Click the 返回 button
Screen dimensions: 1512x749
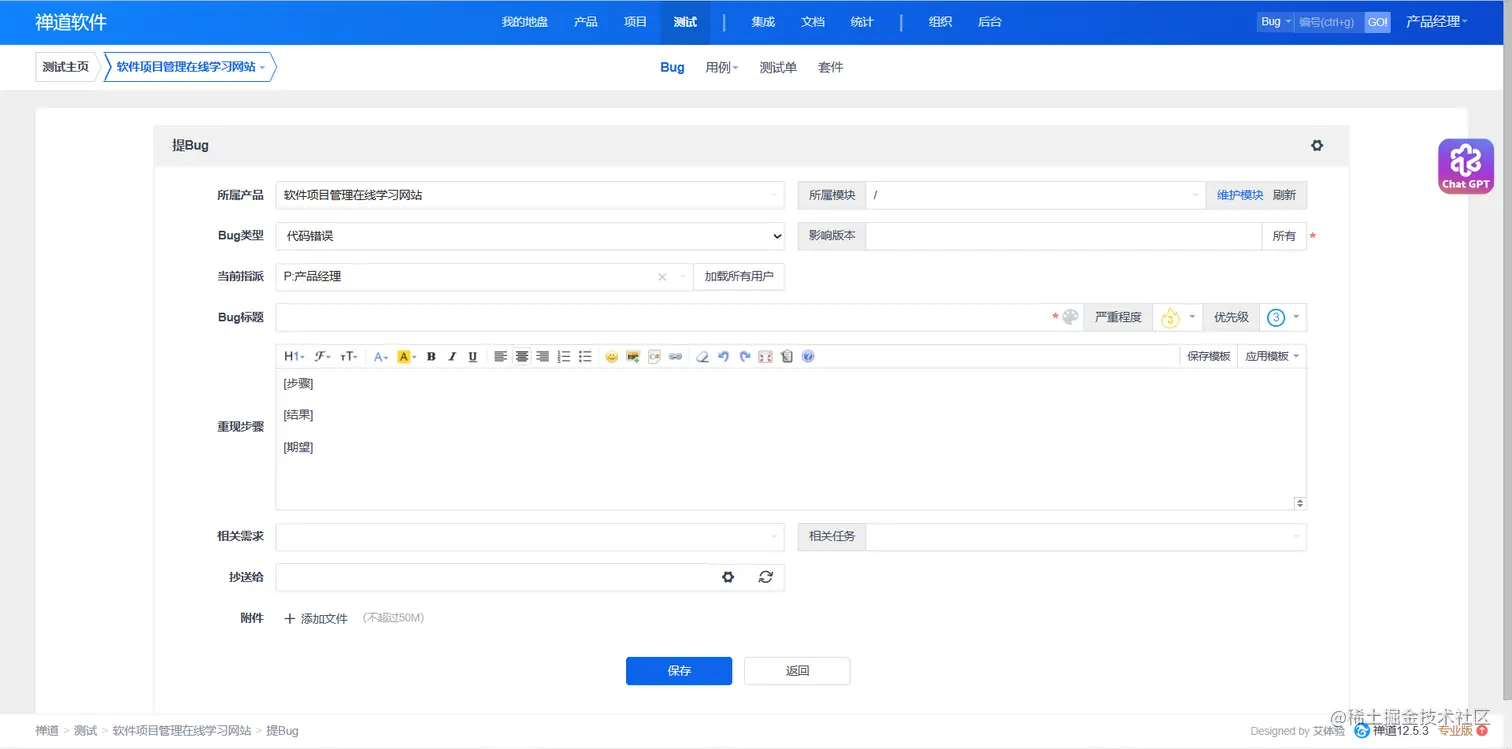click(797, 671)
